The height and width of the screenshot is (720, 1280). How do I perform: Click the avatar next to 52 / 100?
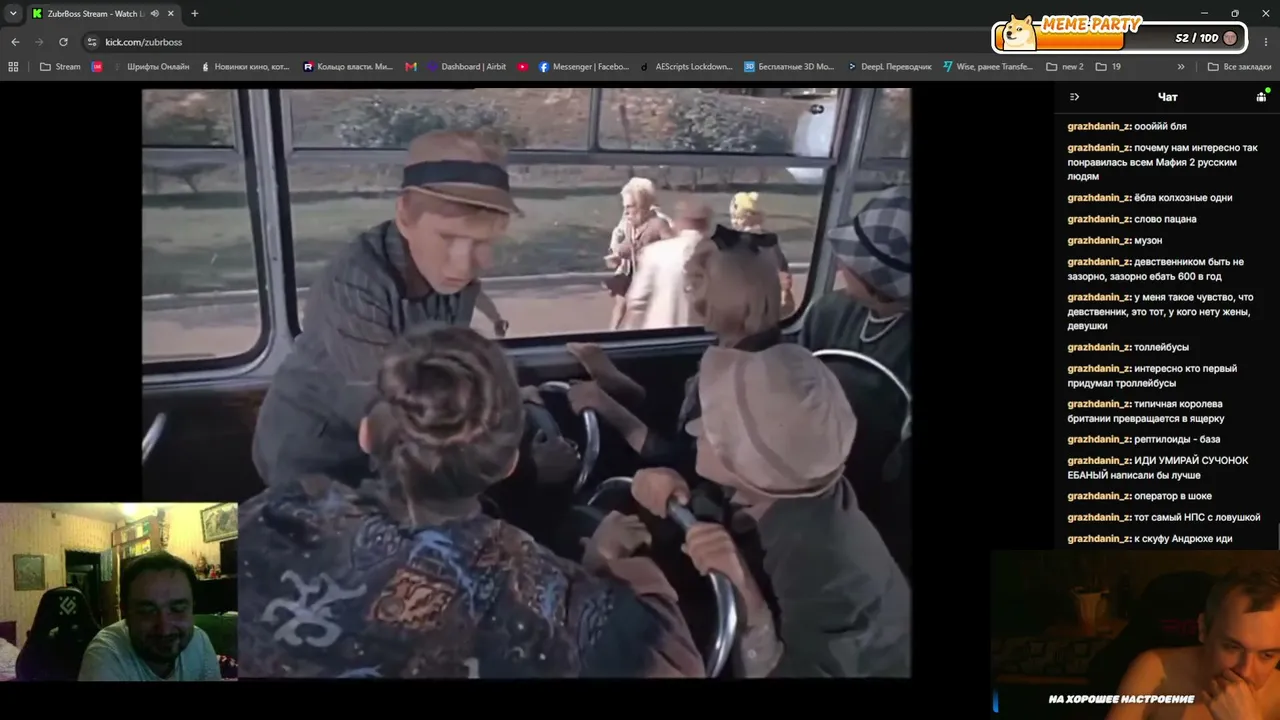click(1230, 38)
